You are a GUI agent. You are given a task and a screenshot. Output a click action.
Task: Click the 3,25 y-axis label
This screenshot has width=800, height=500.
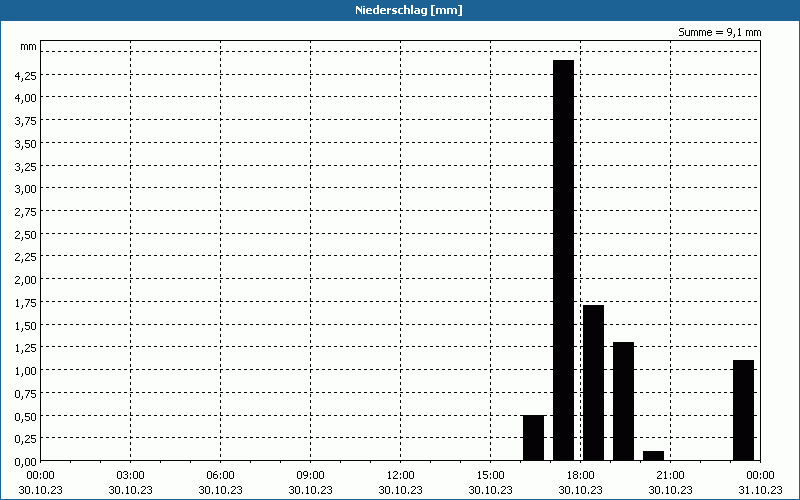(x=26, y=166)
